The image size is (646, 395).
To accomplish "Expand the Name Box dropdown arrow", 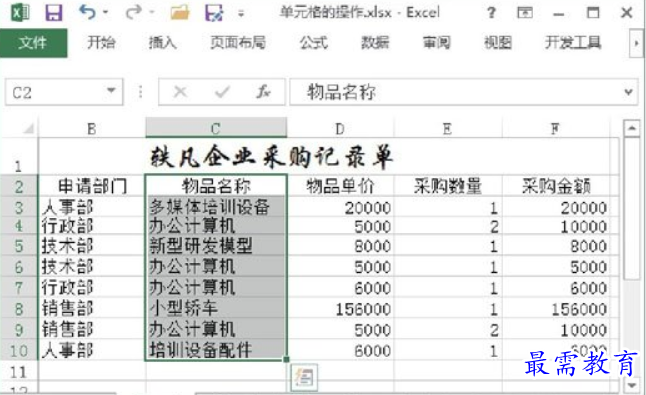I will 111,91.
